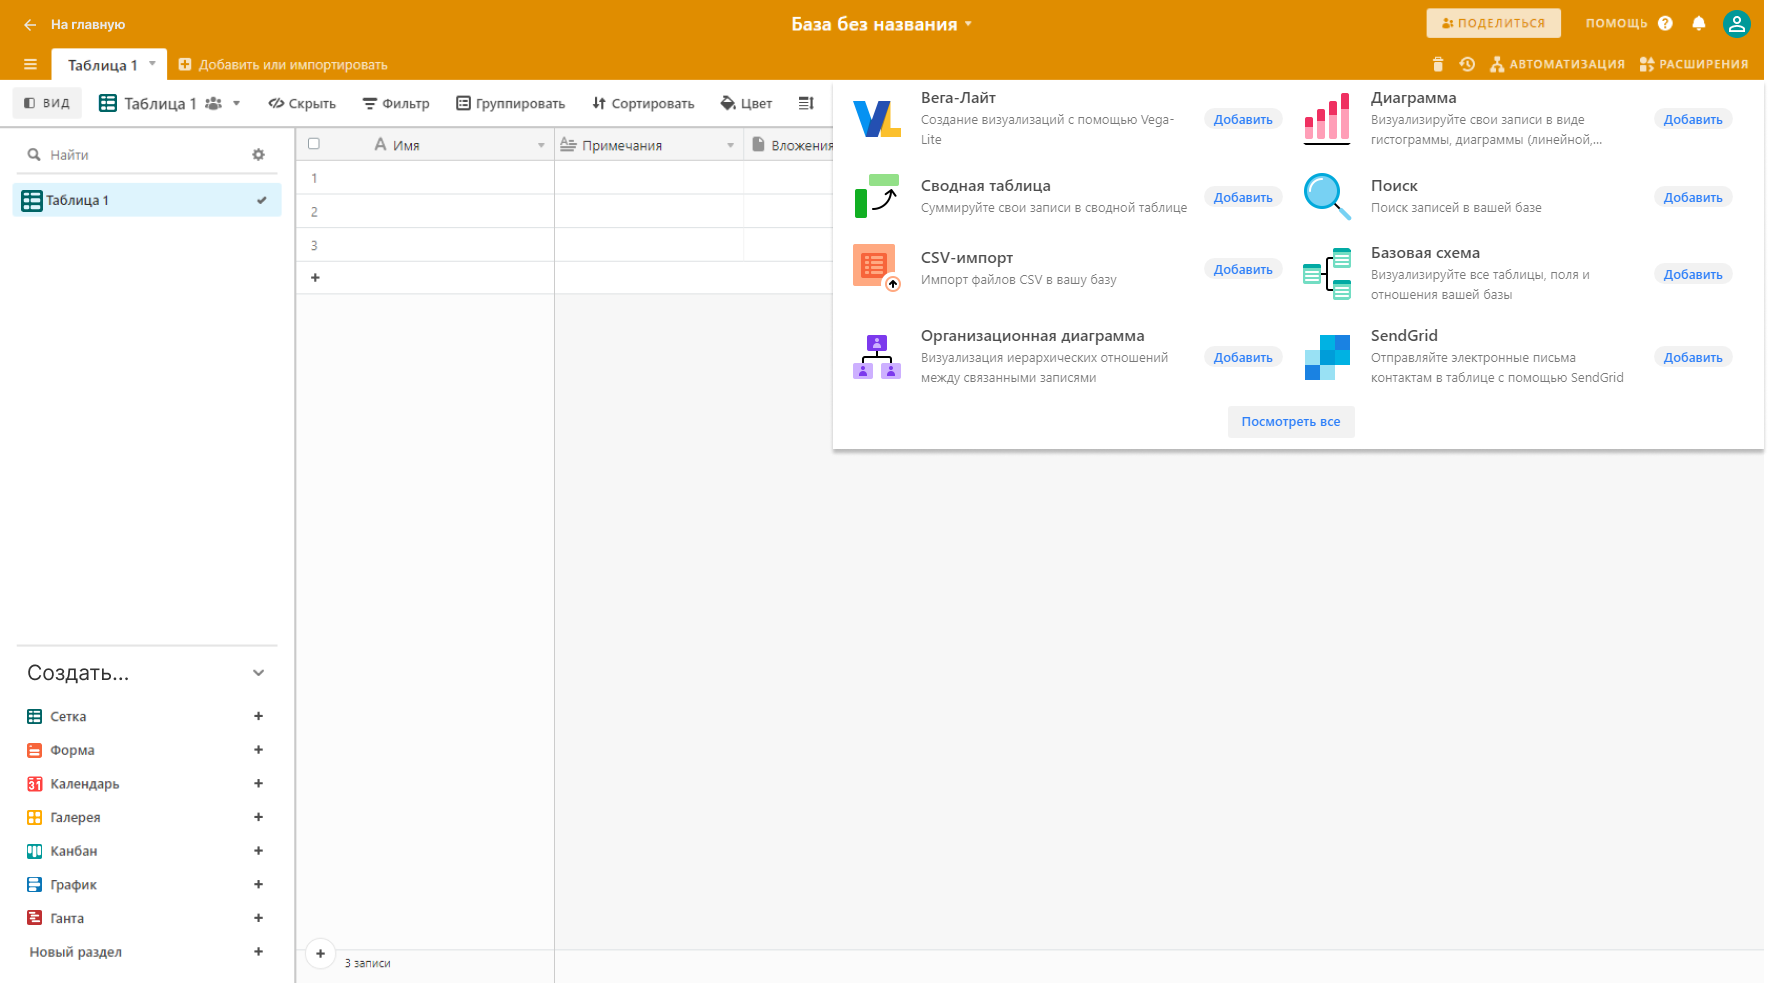Open Расширения panel
Viewport: 1768px width, 983px height.
[1694, 64]
